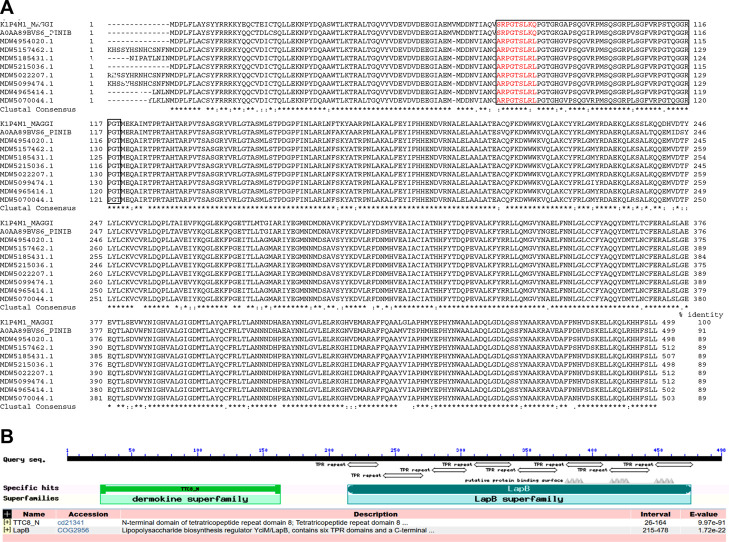Click the dermokine superfamily bar
This screenshot has width=729, height=542.
tap(190, 499)
